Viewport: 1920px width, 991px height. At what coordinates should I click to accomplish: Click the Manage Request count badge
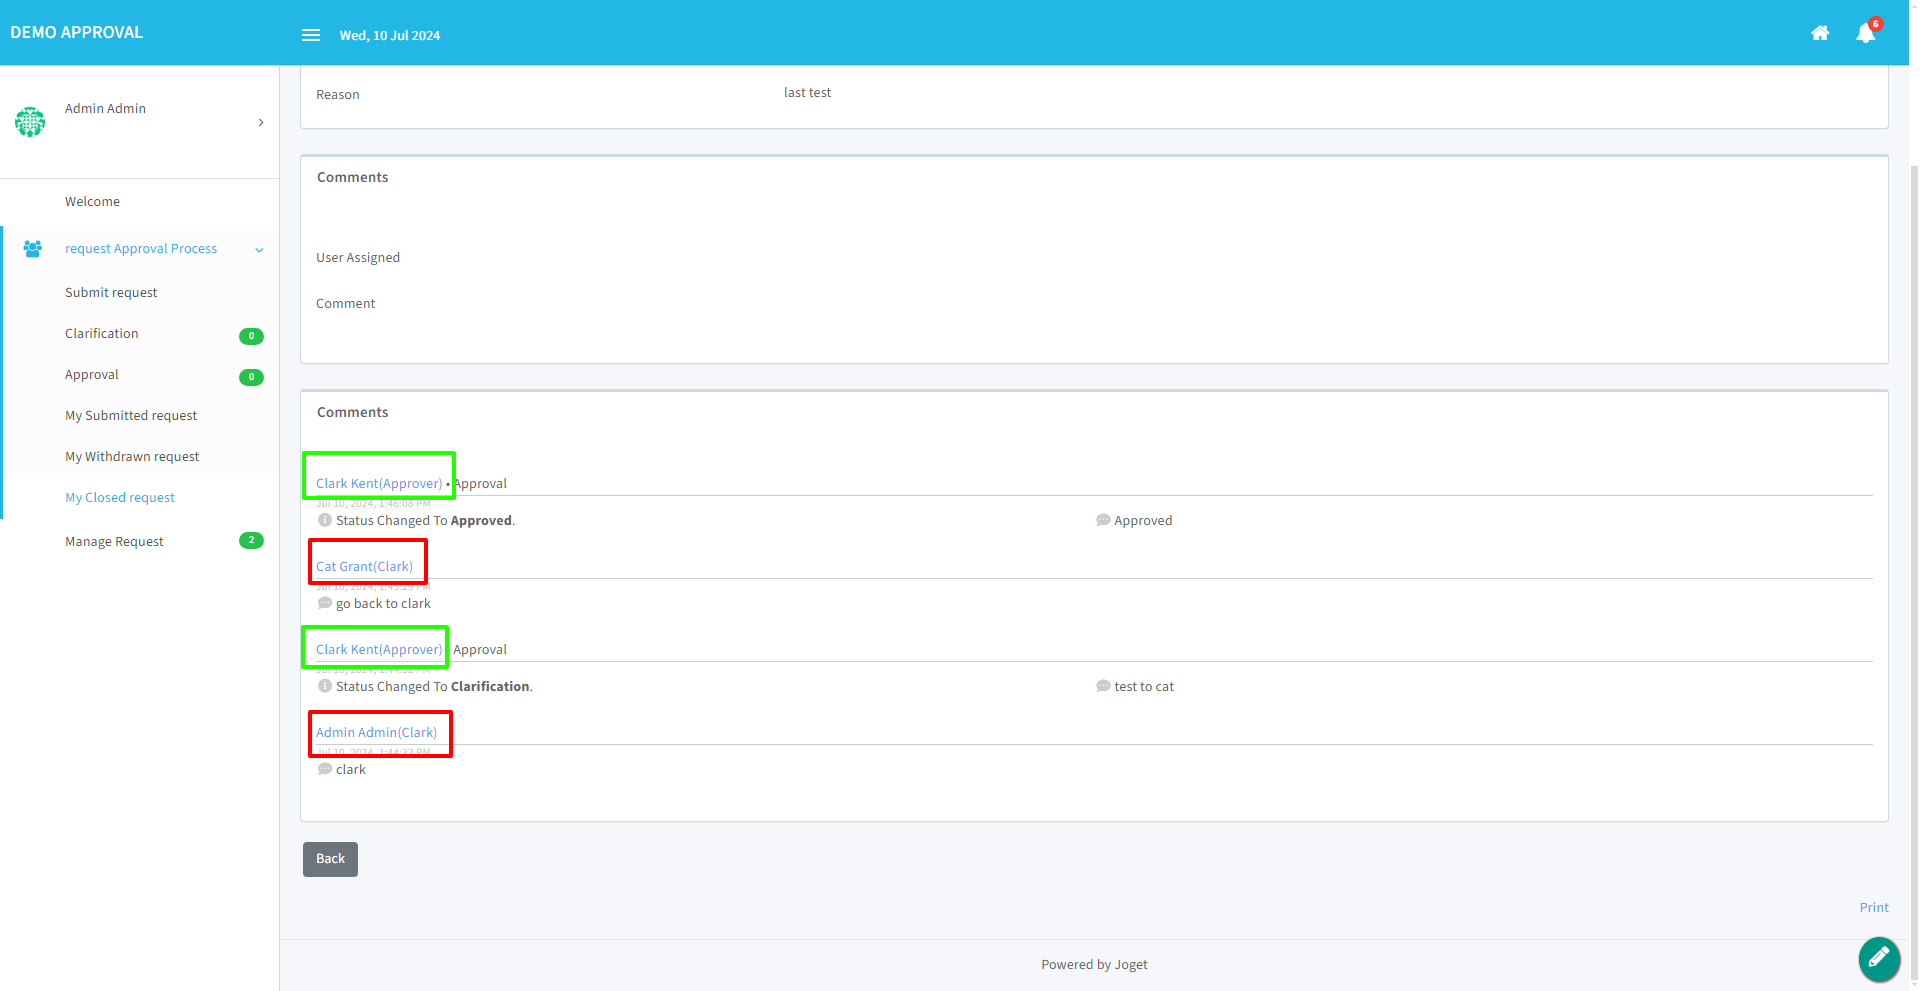[x=251, y=540]
